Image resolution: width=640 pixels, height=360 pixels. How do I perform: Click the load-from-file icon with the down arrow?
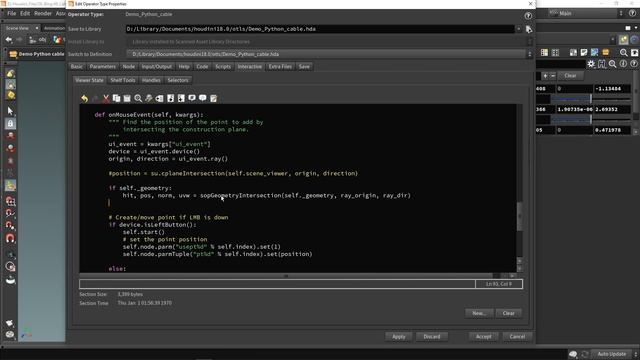(171, 98)
